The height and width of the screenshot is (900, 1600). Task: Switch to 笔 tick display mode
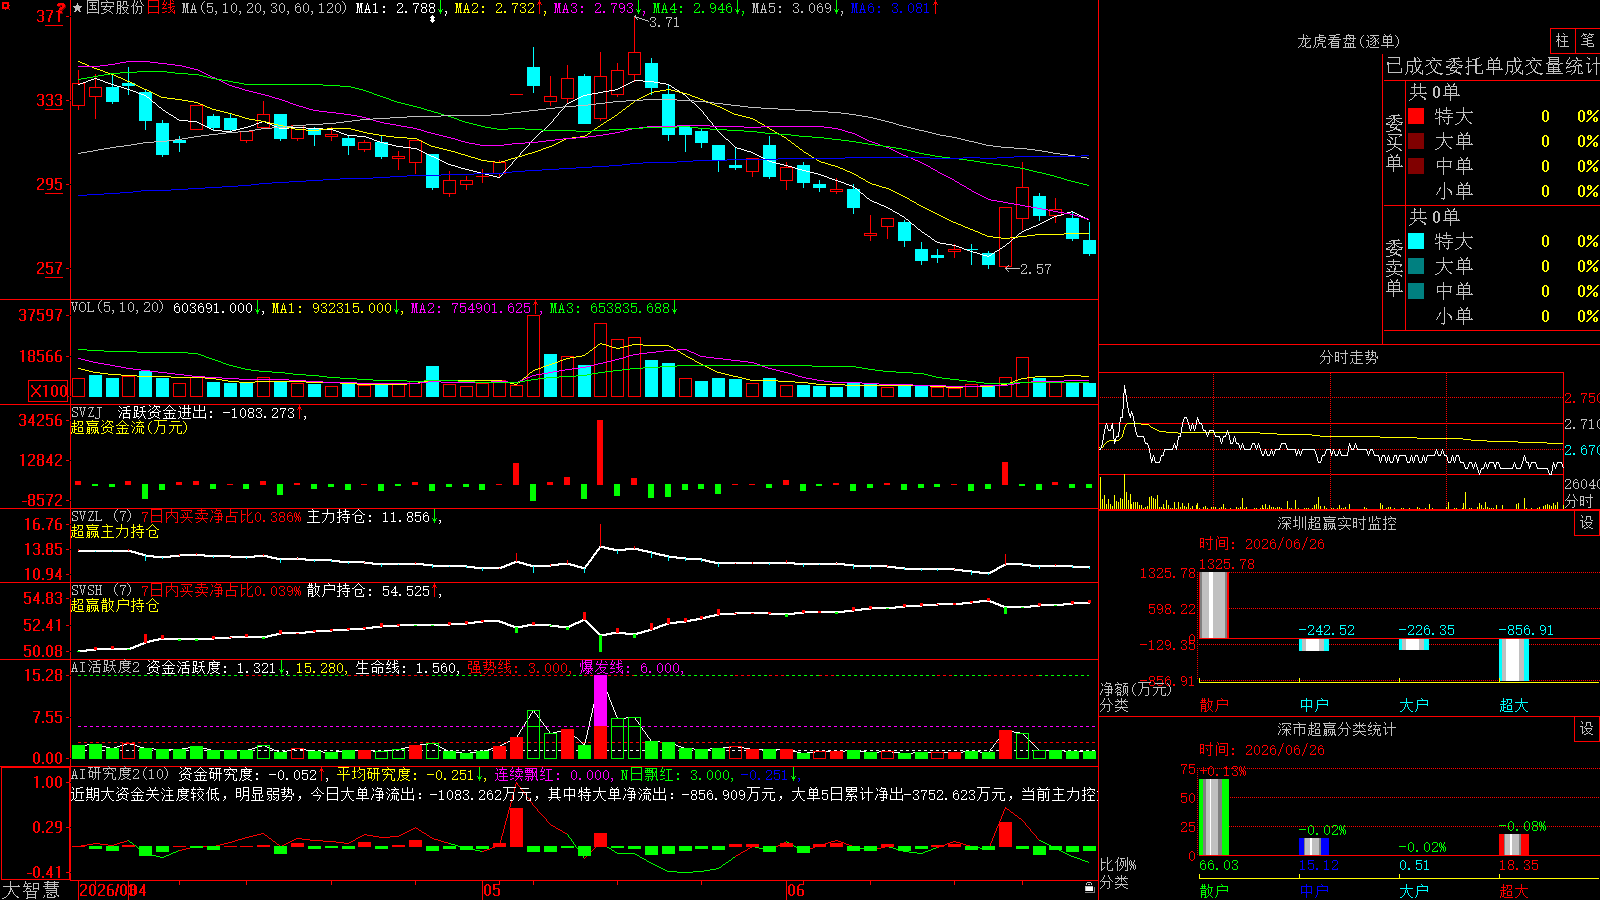click(x=1587, y=41)
